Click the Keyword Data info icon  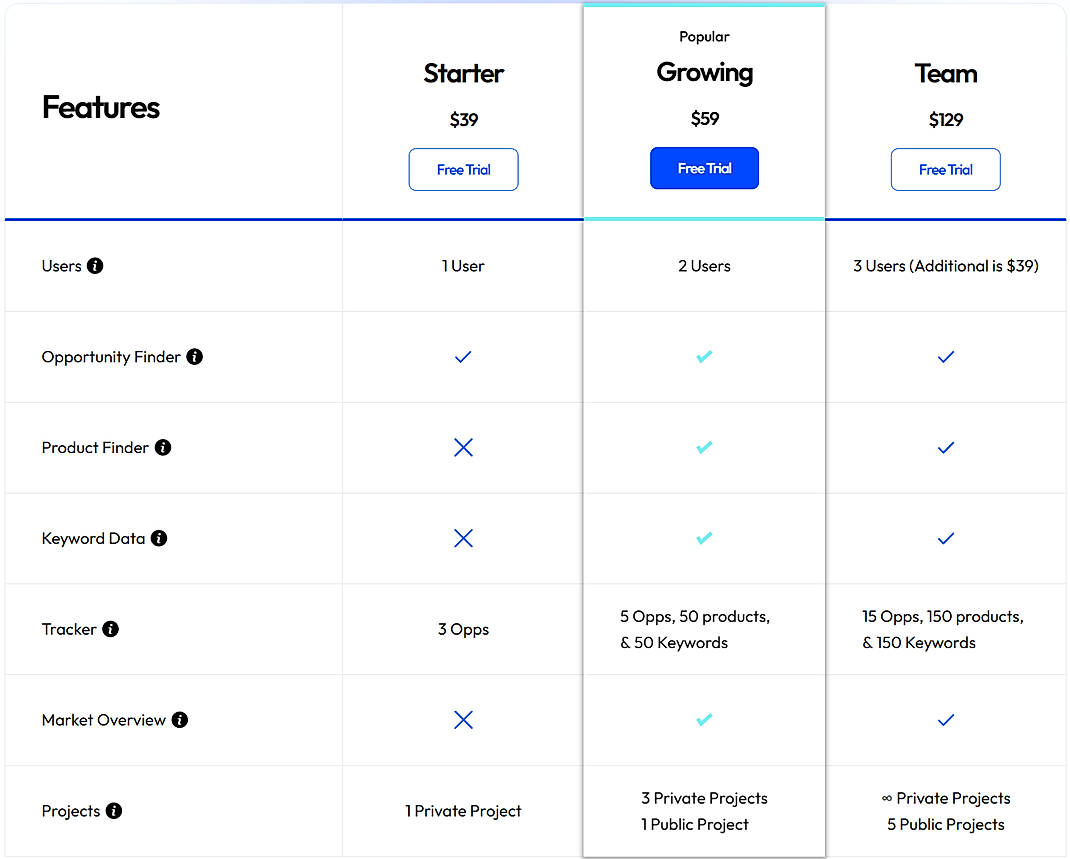(158, 538)
